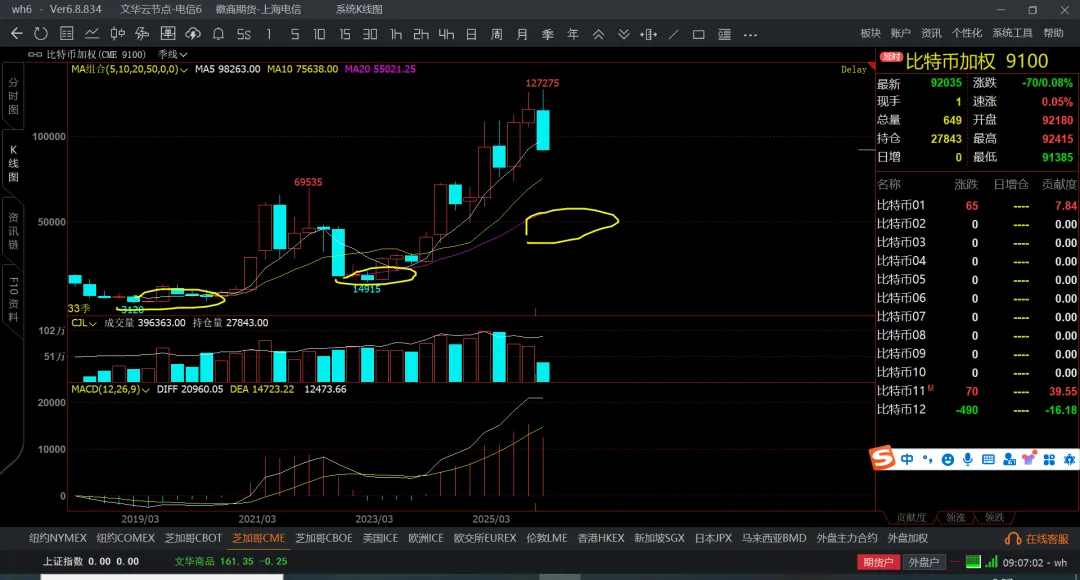
Task: Expand the 季线 period dropdown
Action: click(x=172, y=54)
